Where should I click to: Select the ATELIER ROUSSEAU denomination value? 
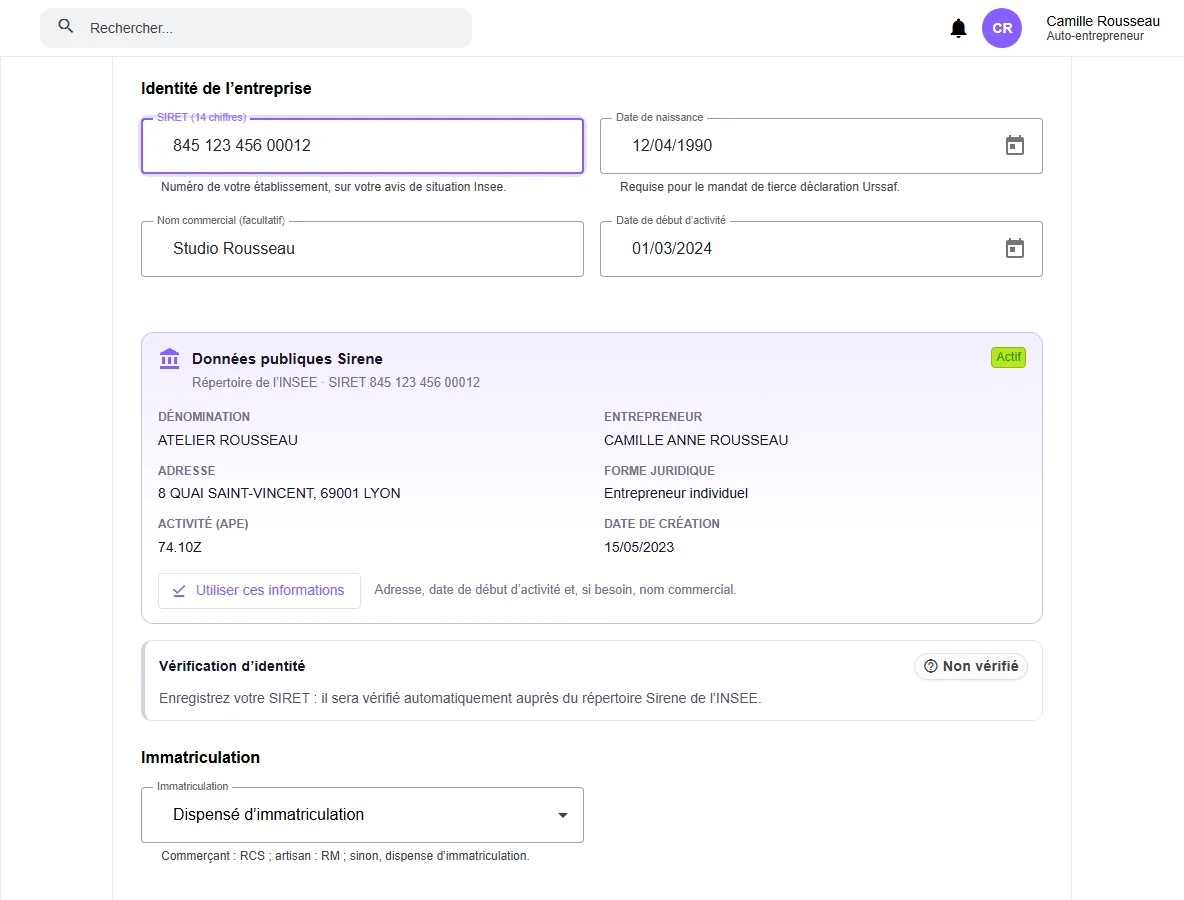coord(227,440)
